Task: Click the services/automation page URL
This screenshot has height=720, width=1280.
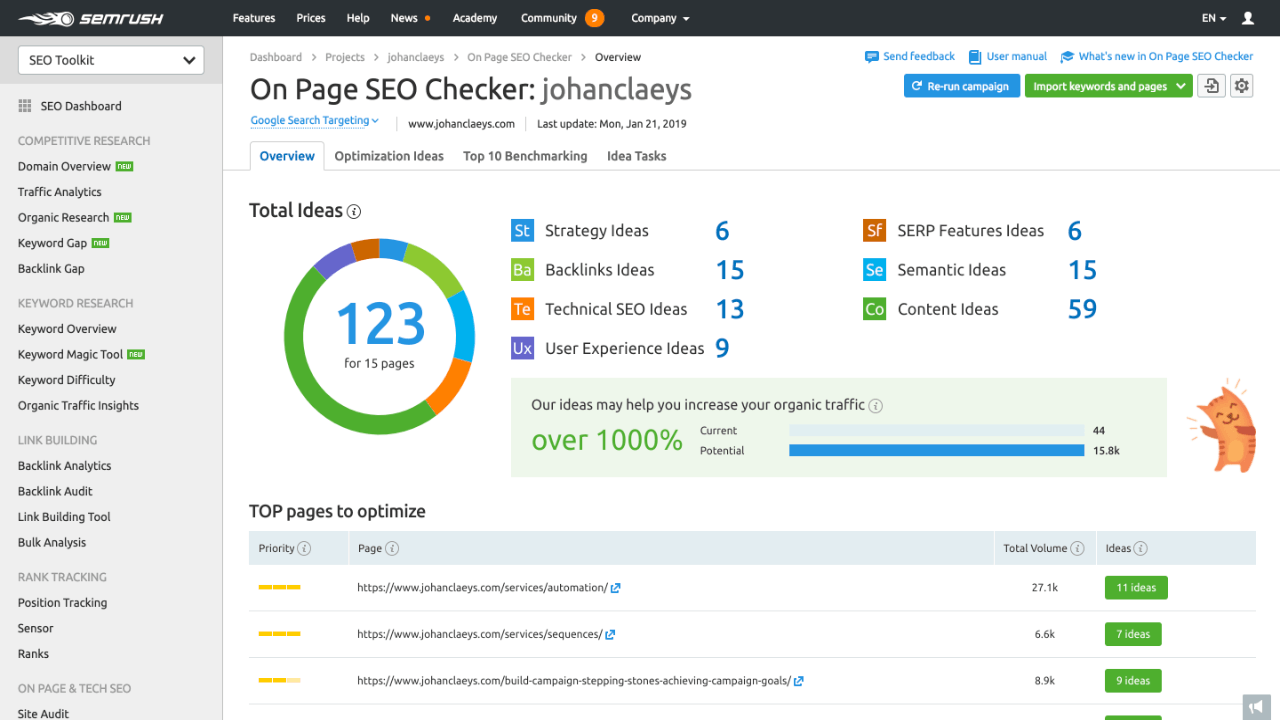Action: [482, 588]
